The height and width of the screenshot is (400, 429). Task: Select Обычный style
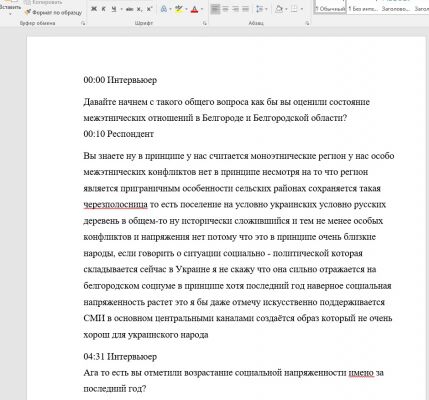(x=330, y=7)
